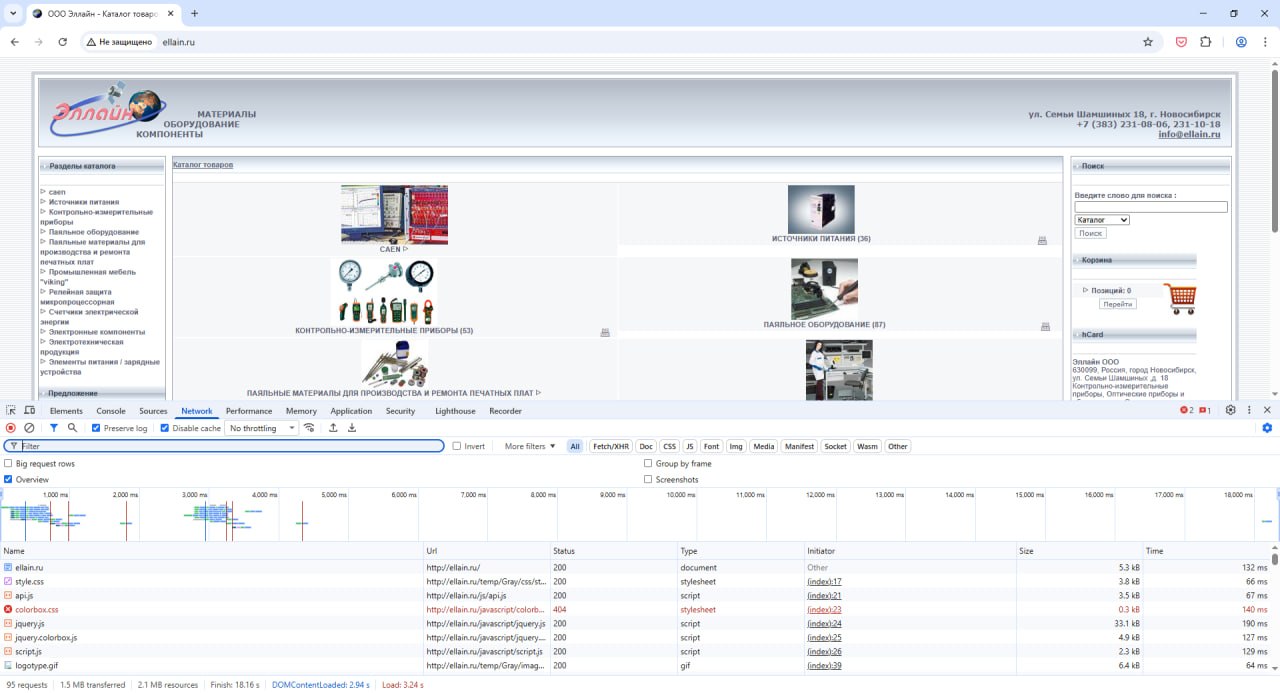Uncheck the Disable cache checkbox

(165, 428)
